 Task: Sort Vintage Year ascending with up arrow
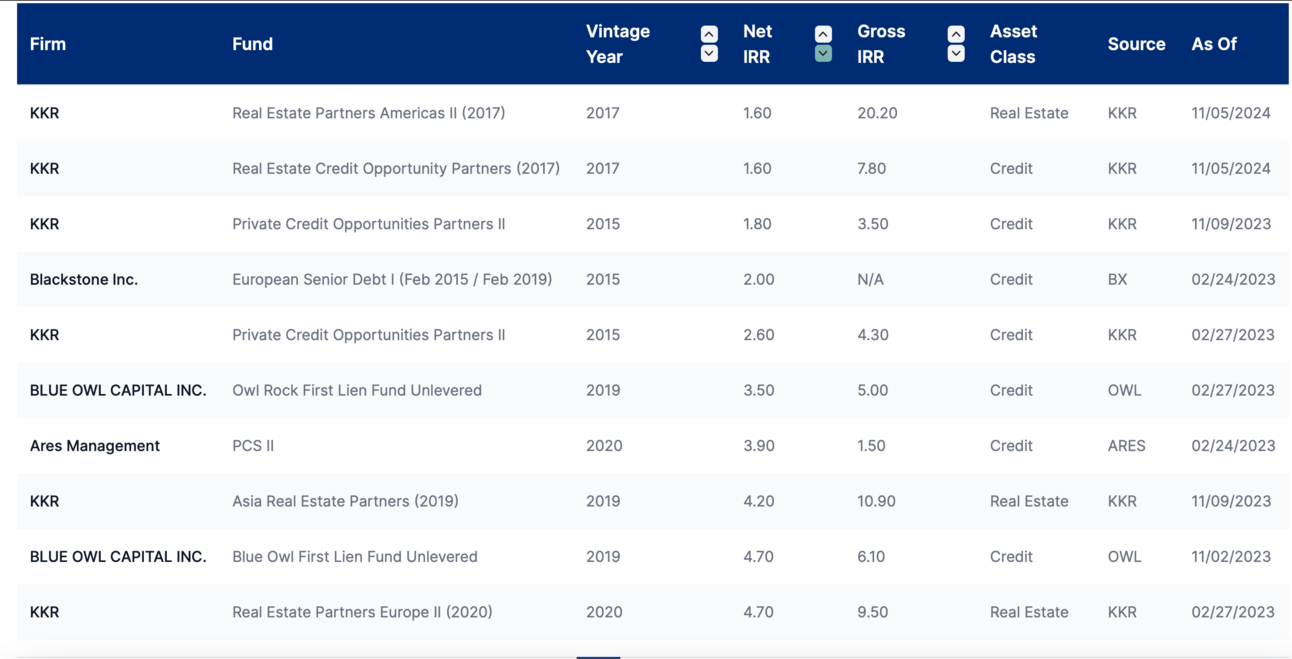pos(709,34)
